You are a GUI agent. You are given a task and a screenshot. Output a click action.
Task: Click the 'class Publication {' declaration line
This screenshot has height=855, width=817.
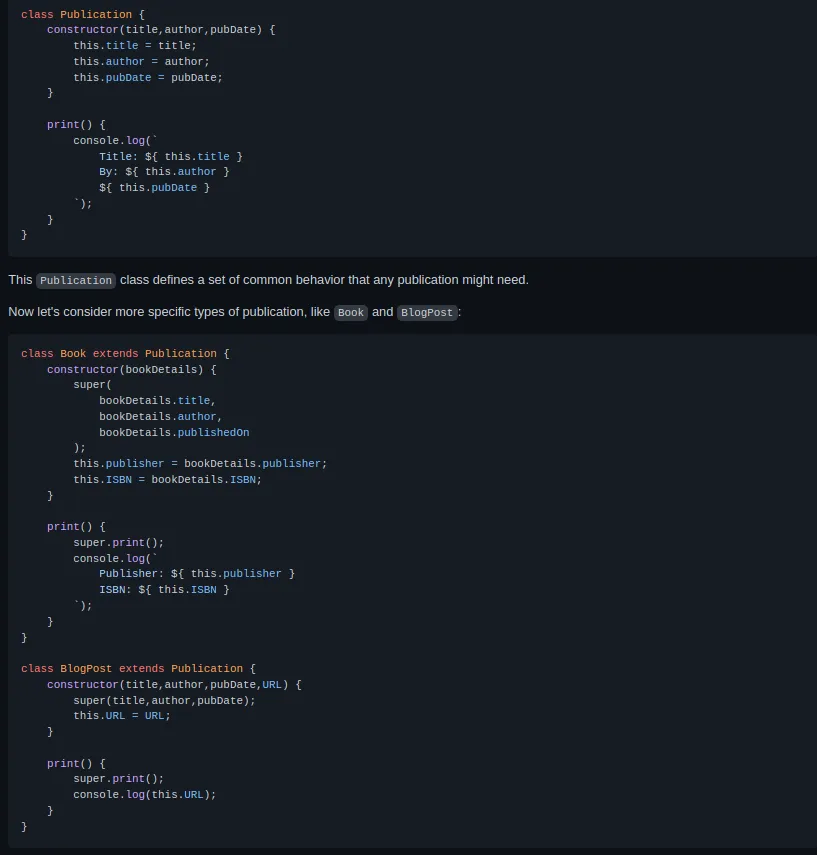click(83, 14)
